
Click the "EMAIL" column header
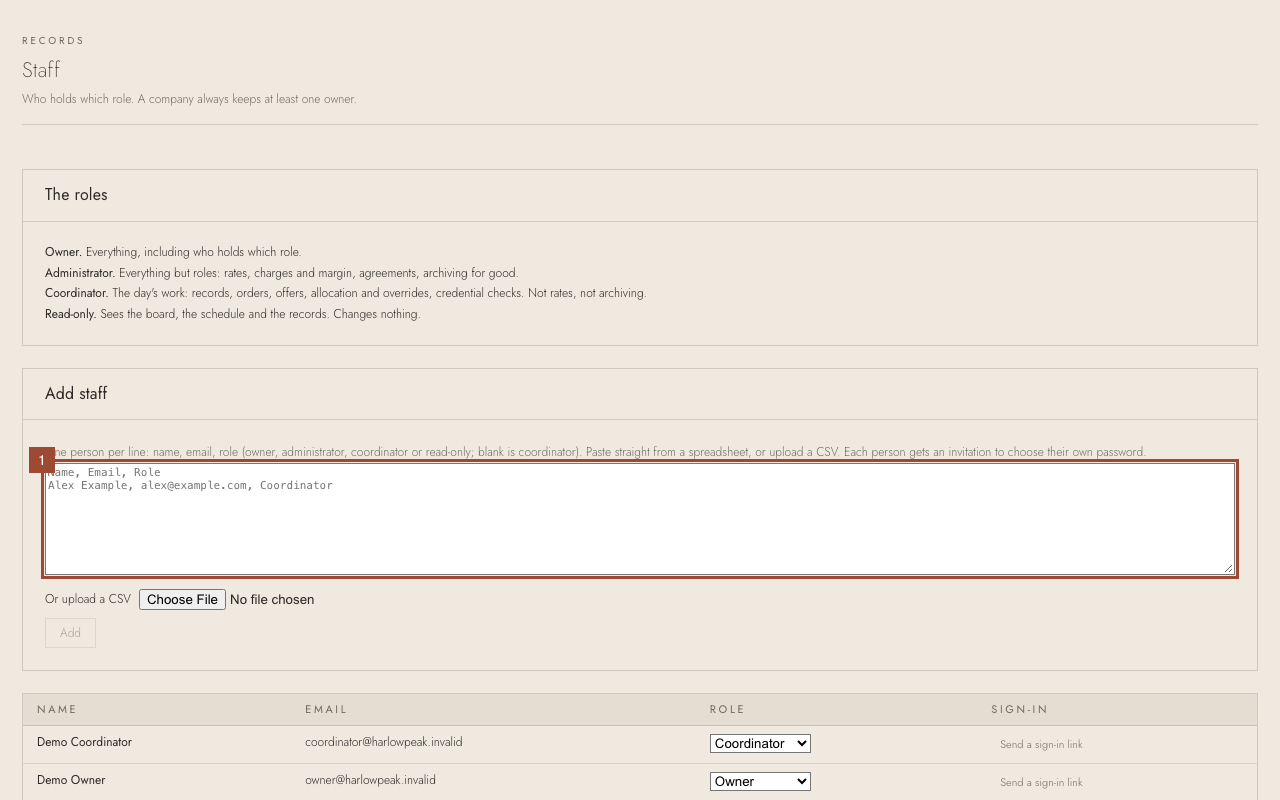coord(326,709)
